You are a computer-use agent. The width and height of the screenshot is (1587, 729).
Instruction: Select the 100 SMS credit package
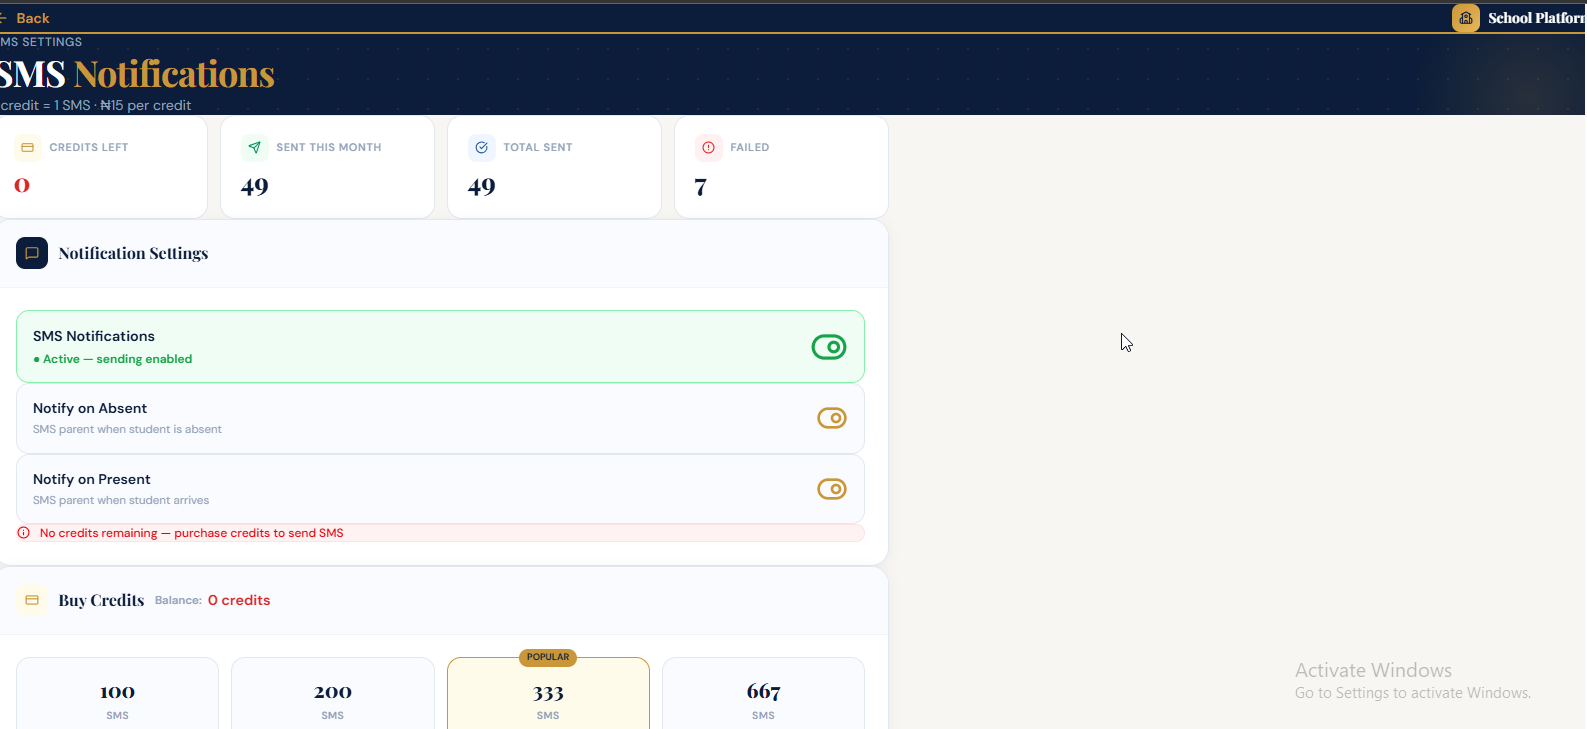pyautogui.click(x=117, y=694)
